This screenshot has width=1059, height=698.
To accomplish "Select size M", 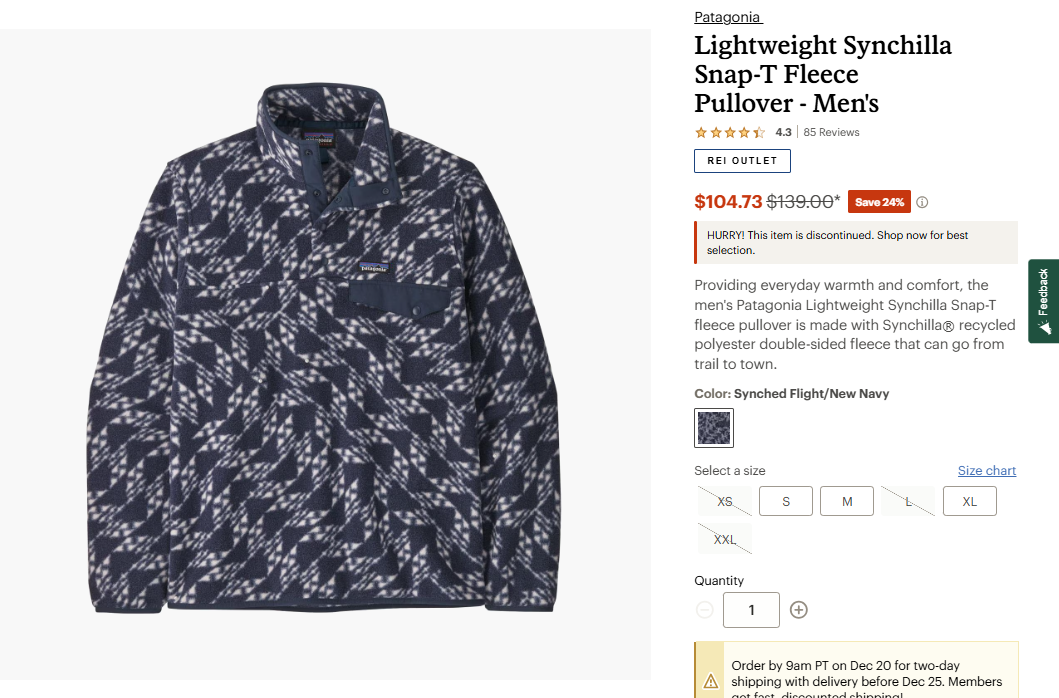I will click(x=847, y=501).
